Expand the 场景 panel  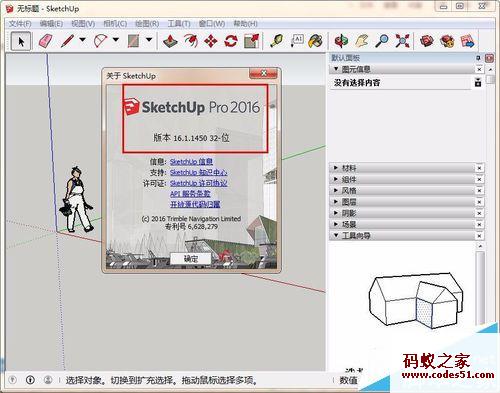coord(336,224)
